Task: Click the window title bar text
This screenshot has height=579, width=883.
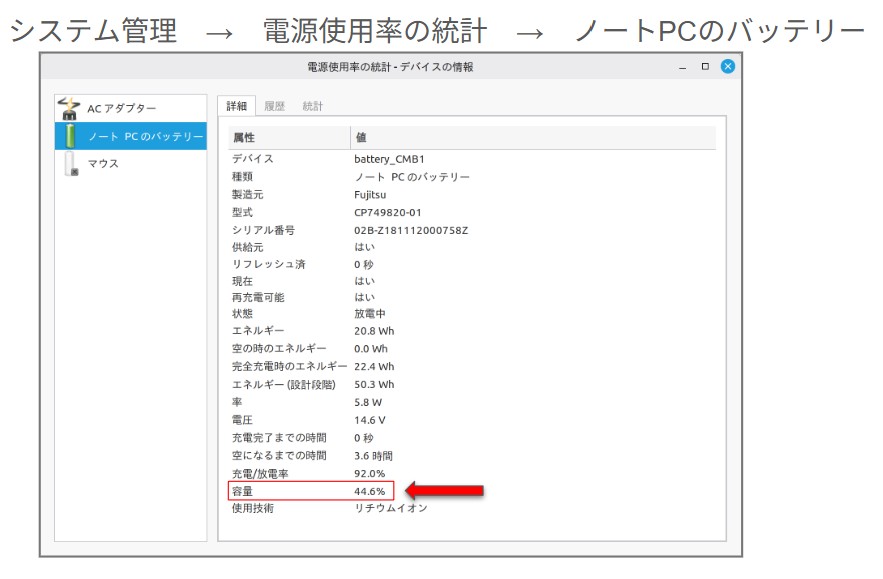Action: [390, 67]
